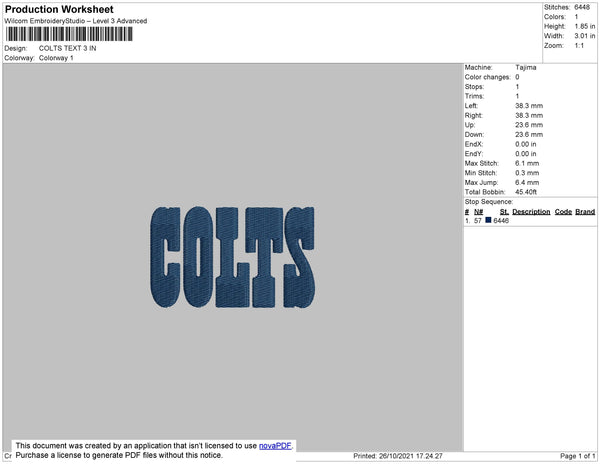Click the EndX value 0.00 in
600x464 pixels.
point(526,144)
